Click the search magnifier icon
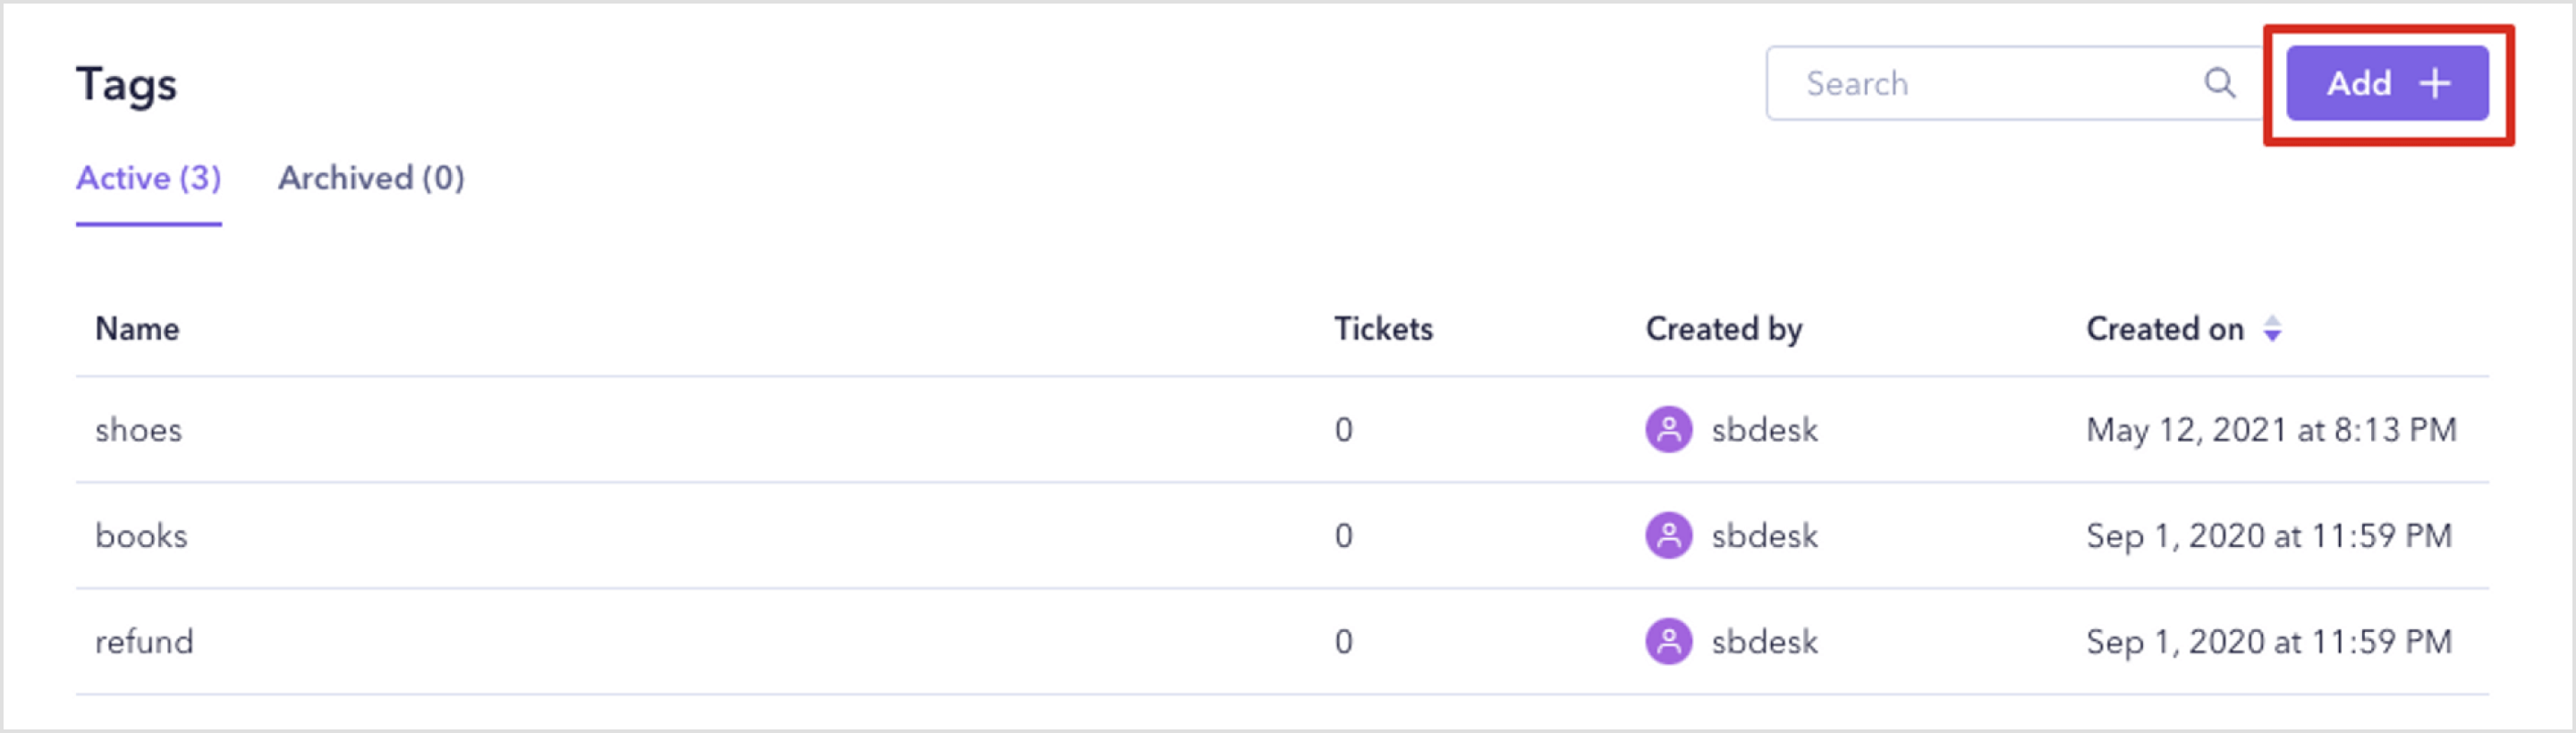2576x733 pixels. pyautogui.click(x=2219, y=83)
